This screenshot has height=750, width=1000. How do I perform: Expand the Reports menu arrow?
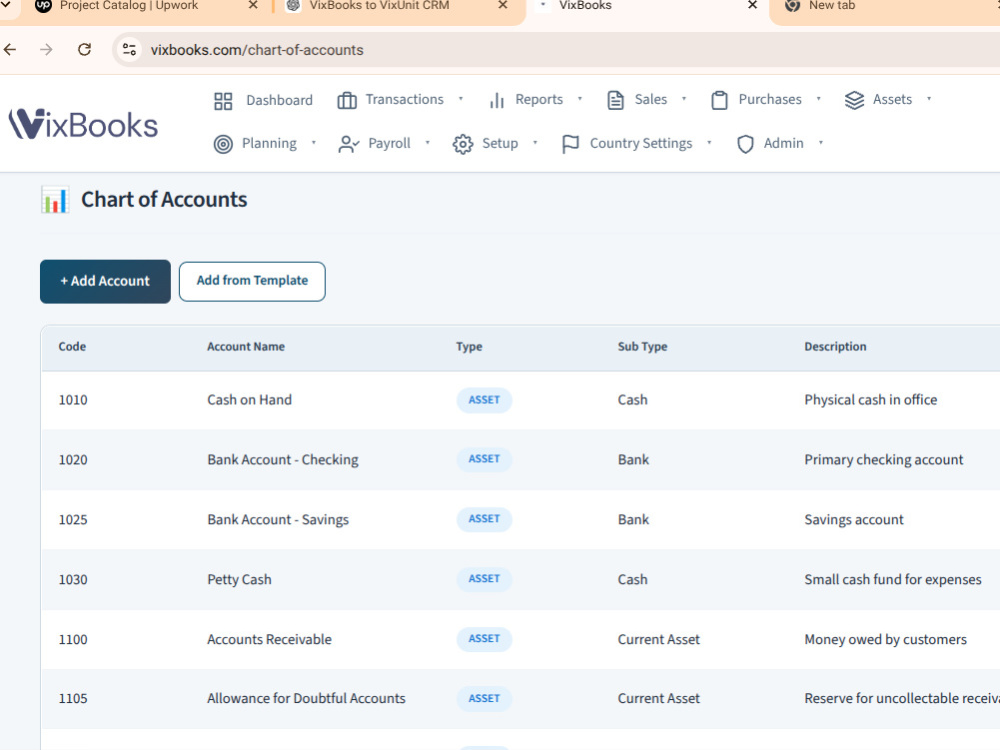580,99
